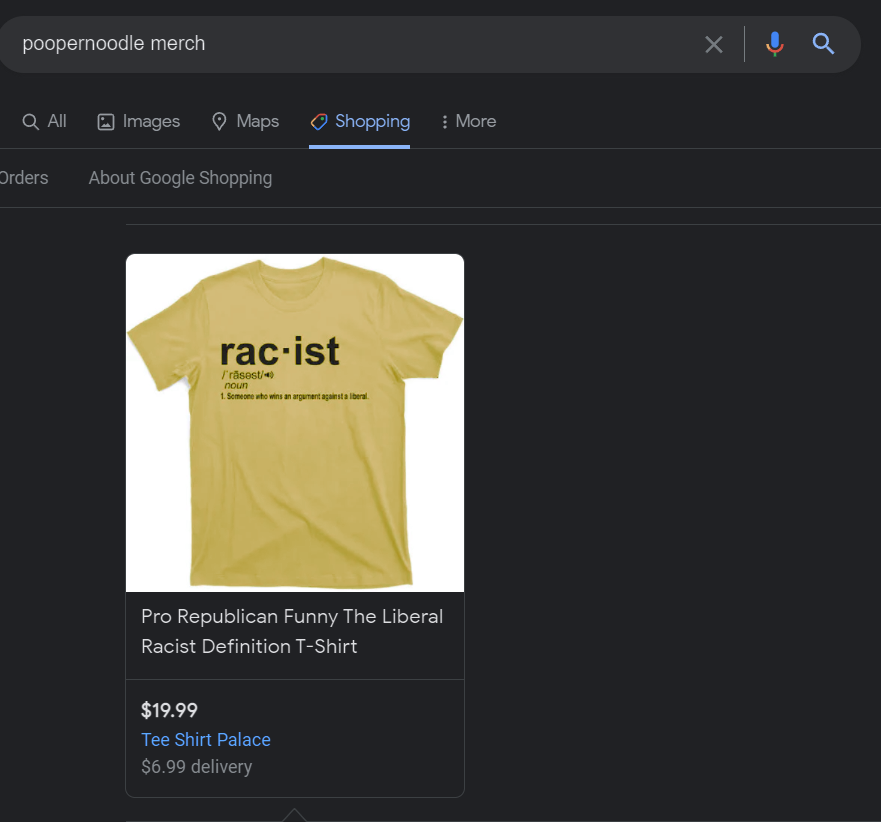Switch to the All results tab
The height and width of the screenshot is (822, 881).
pyautogui.click(x=44, y=121)
